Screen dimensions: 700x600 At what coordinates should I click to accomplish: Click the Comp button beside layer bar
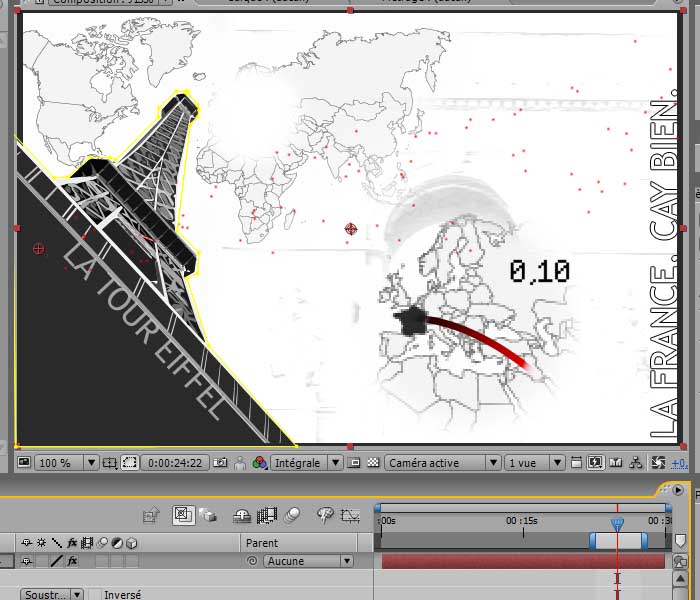680,561
